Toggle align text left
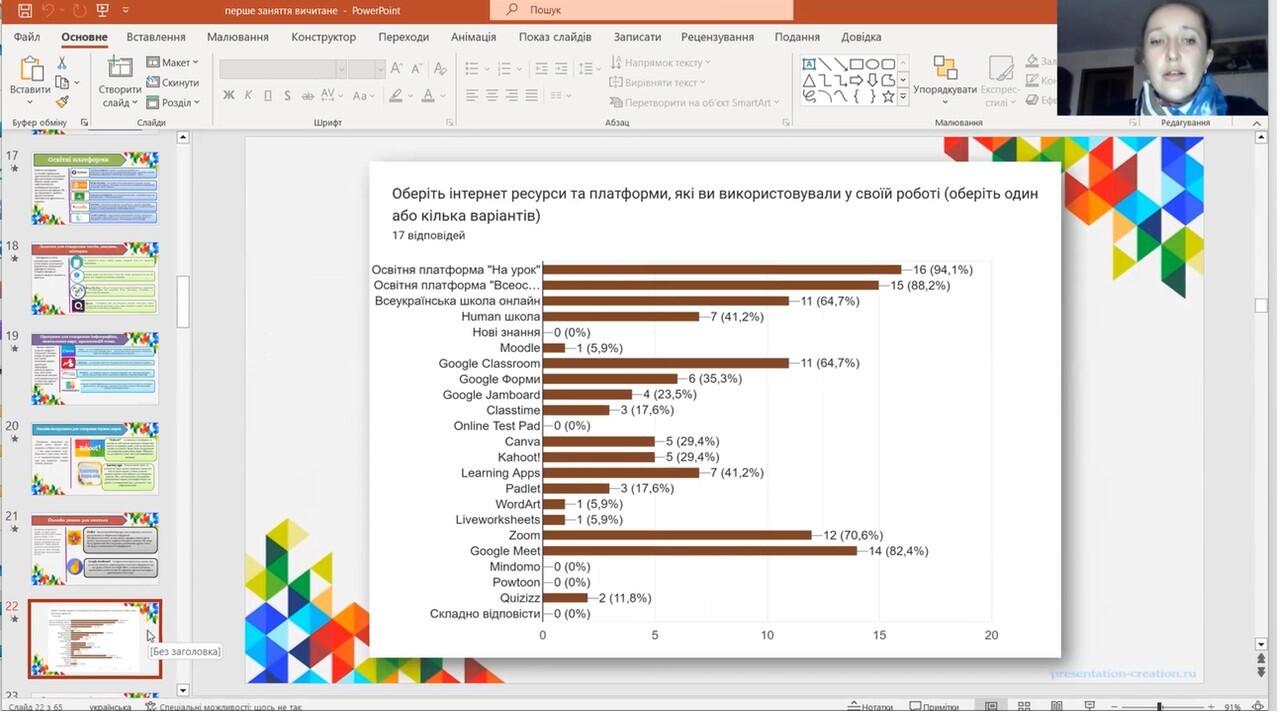The width and height of the screenshot is (1280, 720). (470, 96)
